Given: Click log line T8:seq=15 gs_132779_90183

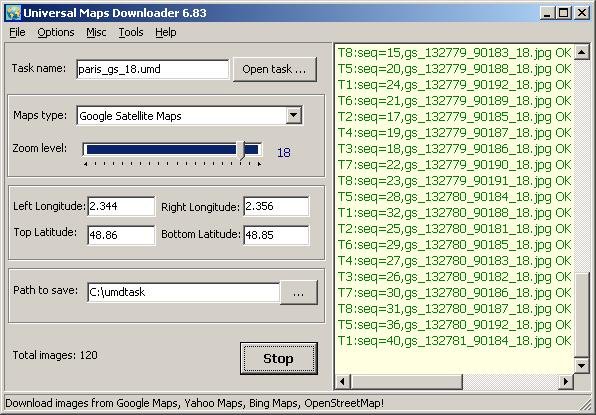Looking at the screenshot, I should (454, 53).
